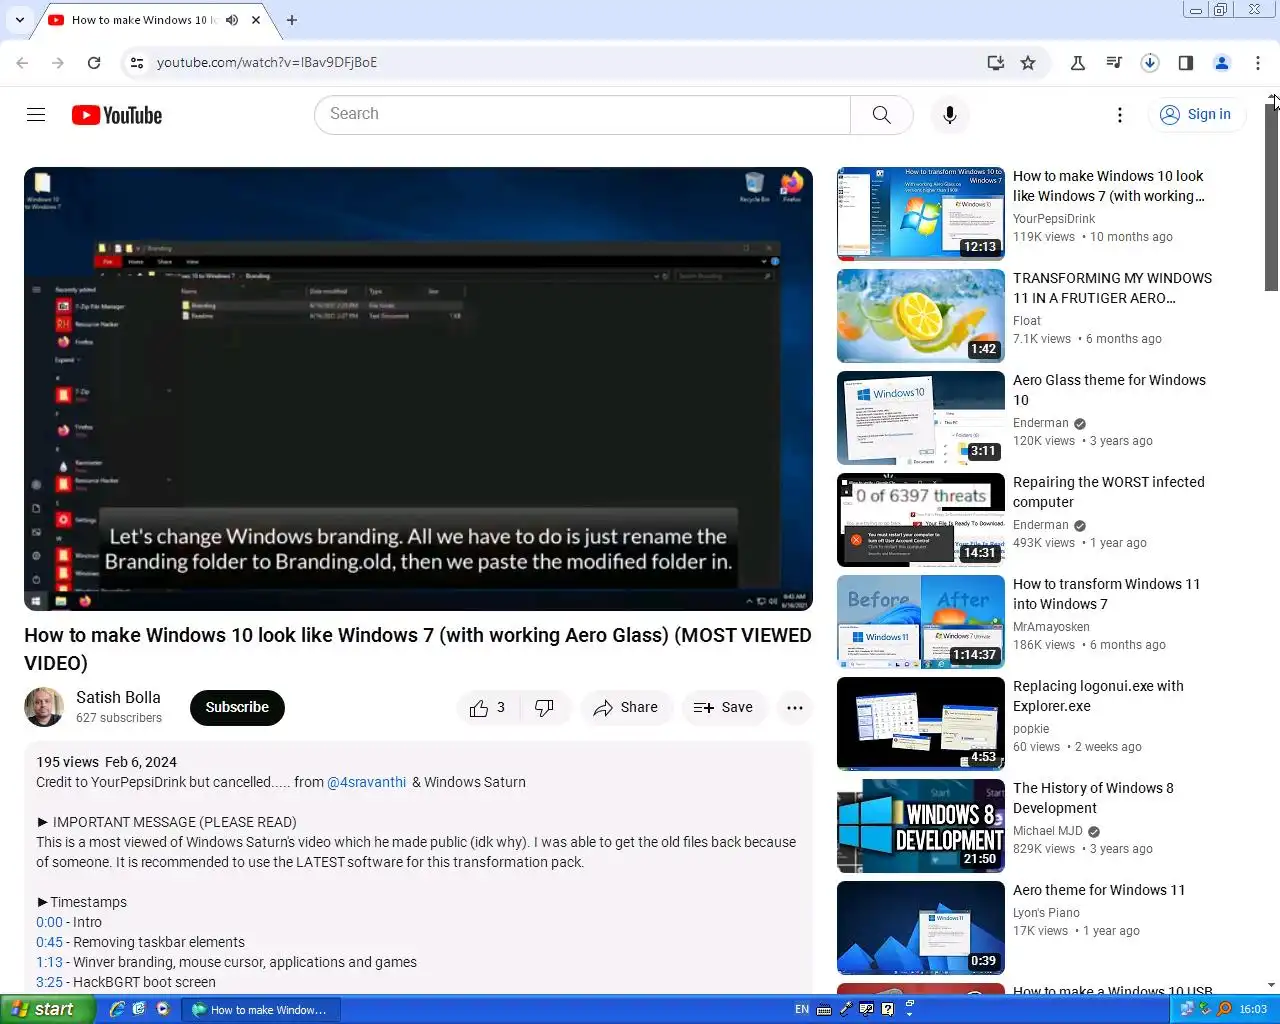Open Aero theme for Windows 11 video

pyautogui.click(x=1099, y=890)
